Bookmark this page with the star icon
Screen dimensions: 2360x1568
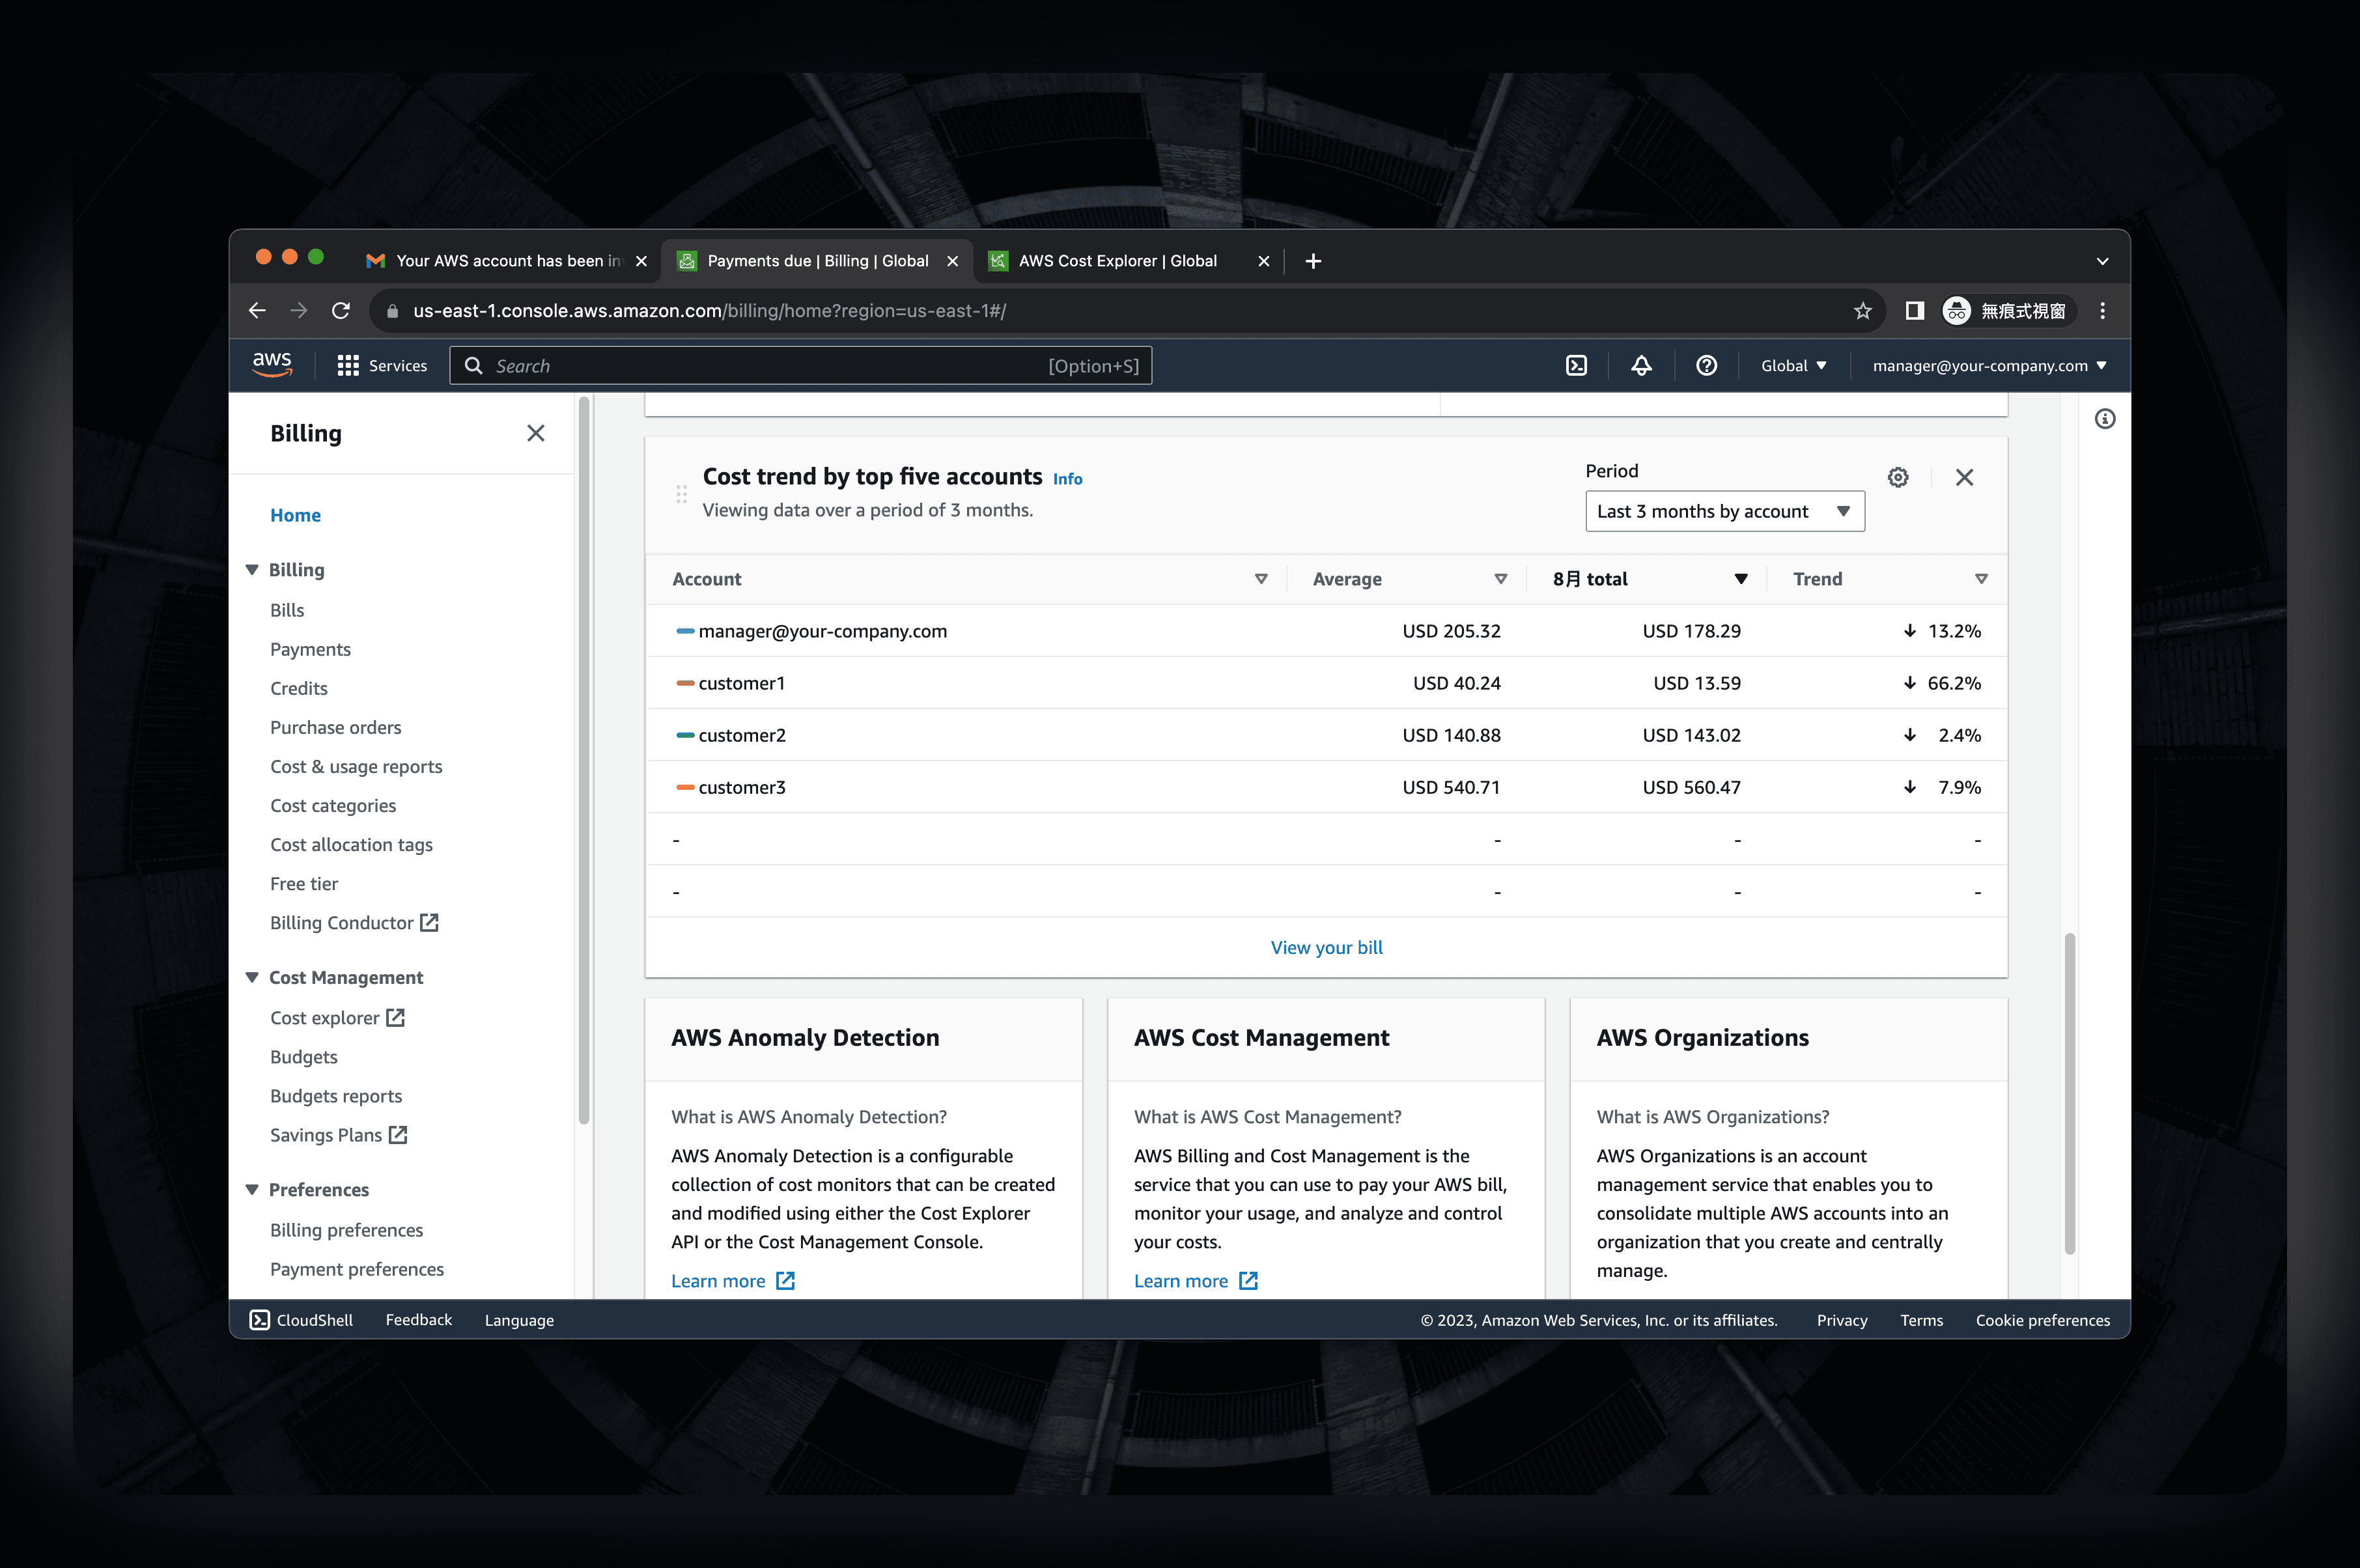[x=1862, y=311]
